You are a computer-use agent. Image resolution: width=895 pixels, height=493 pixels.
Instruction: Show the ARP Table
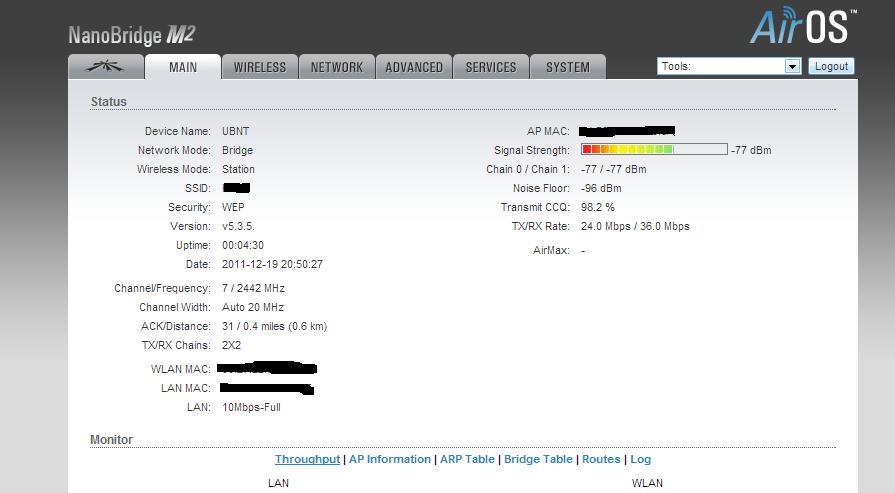467,459
